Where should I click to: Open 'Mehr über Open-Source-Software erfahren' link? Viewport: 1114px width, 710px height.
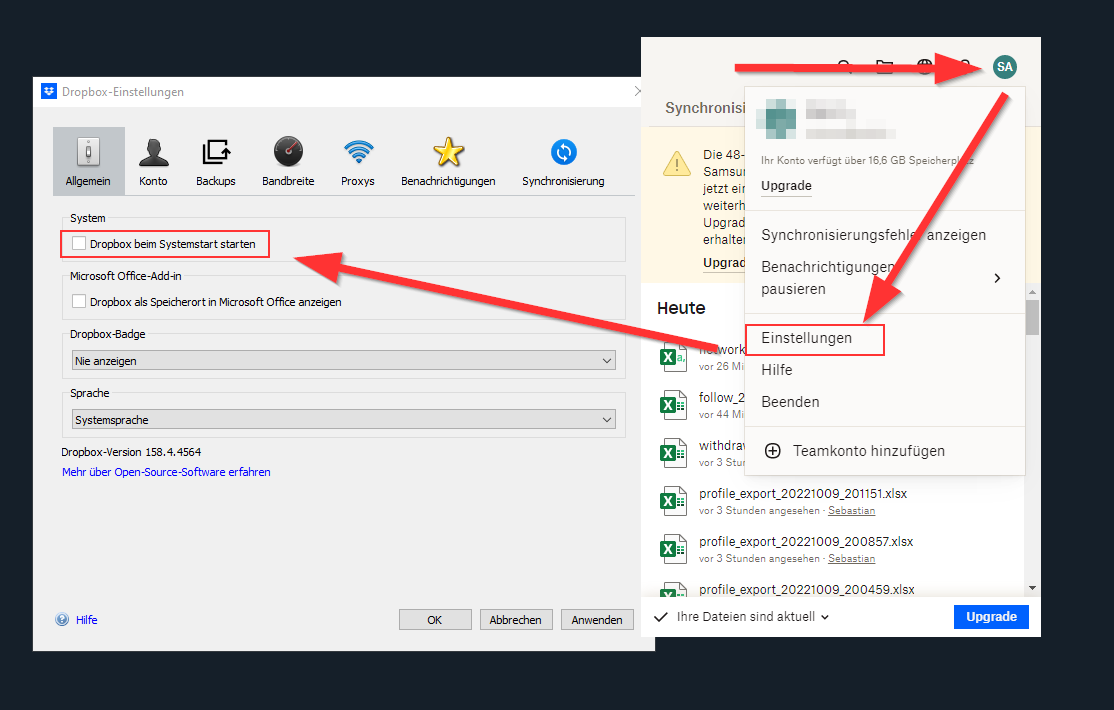click(166, 472)
